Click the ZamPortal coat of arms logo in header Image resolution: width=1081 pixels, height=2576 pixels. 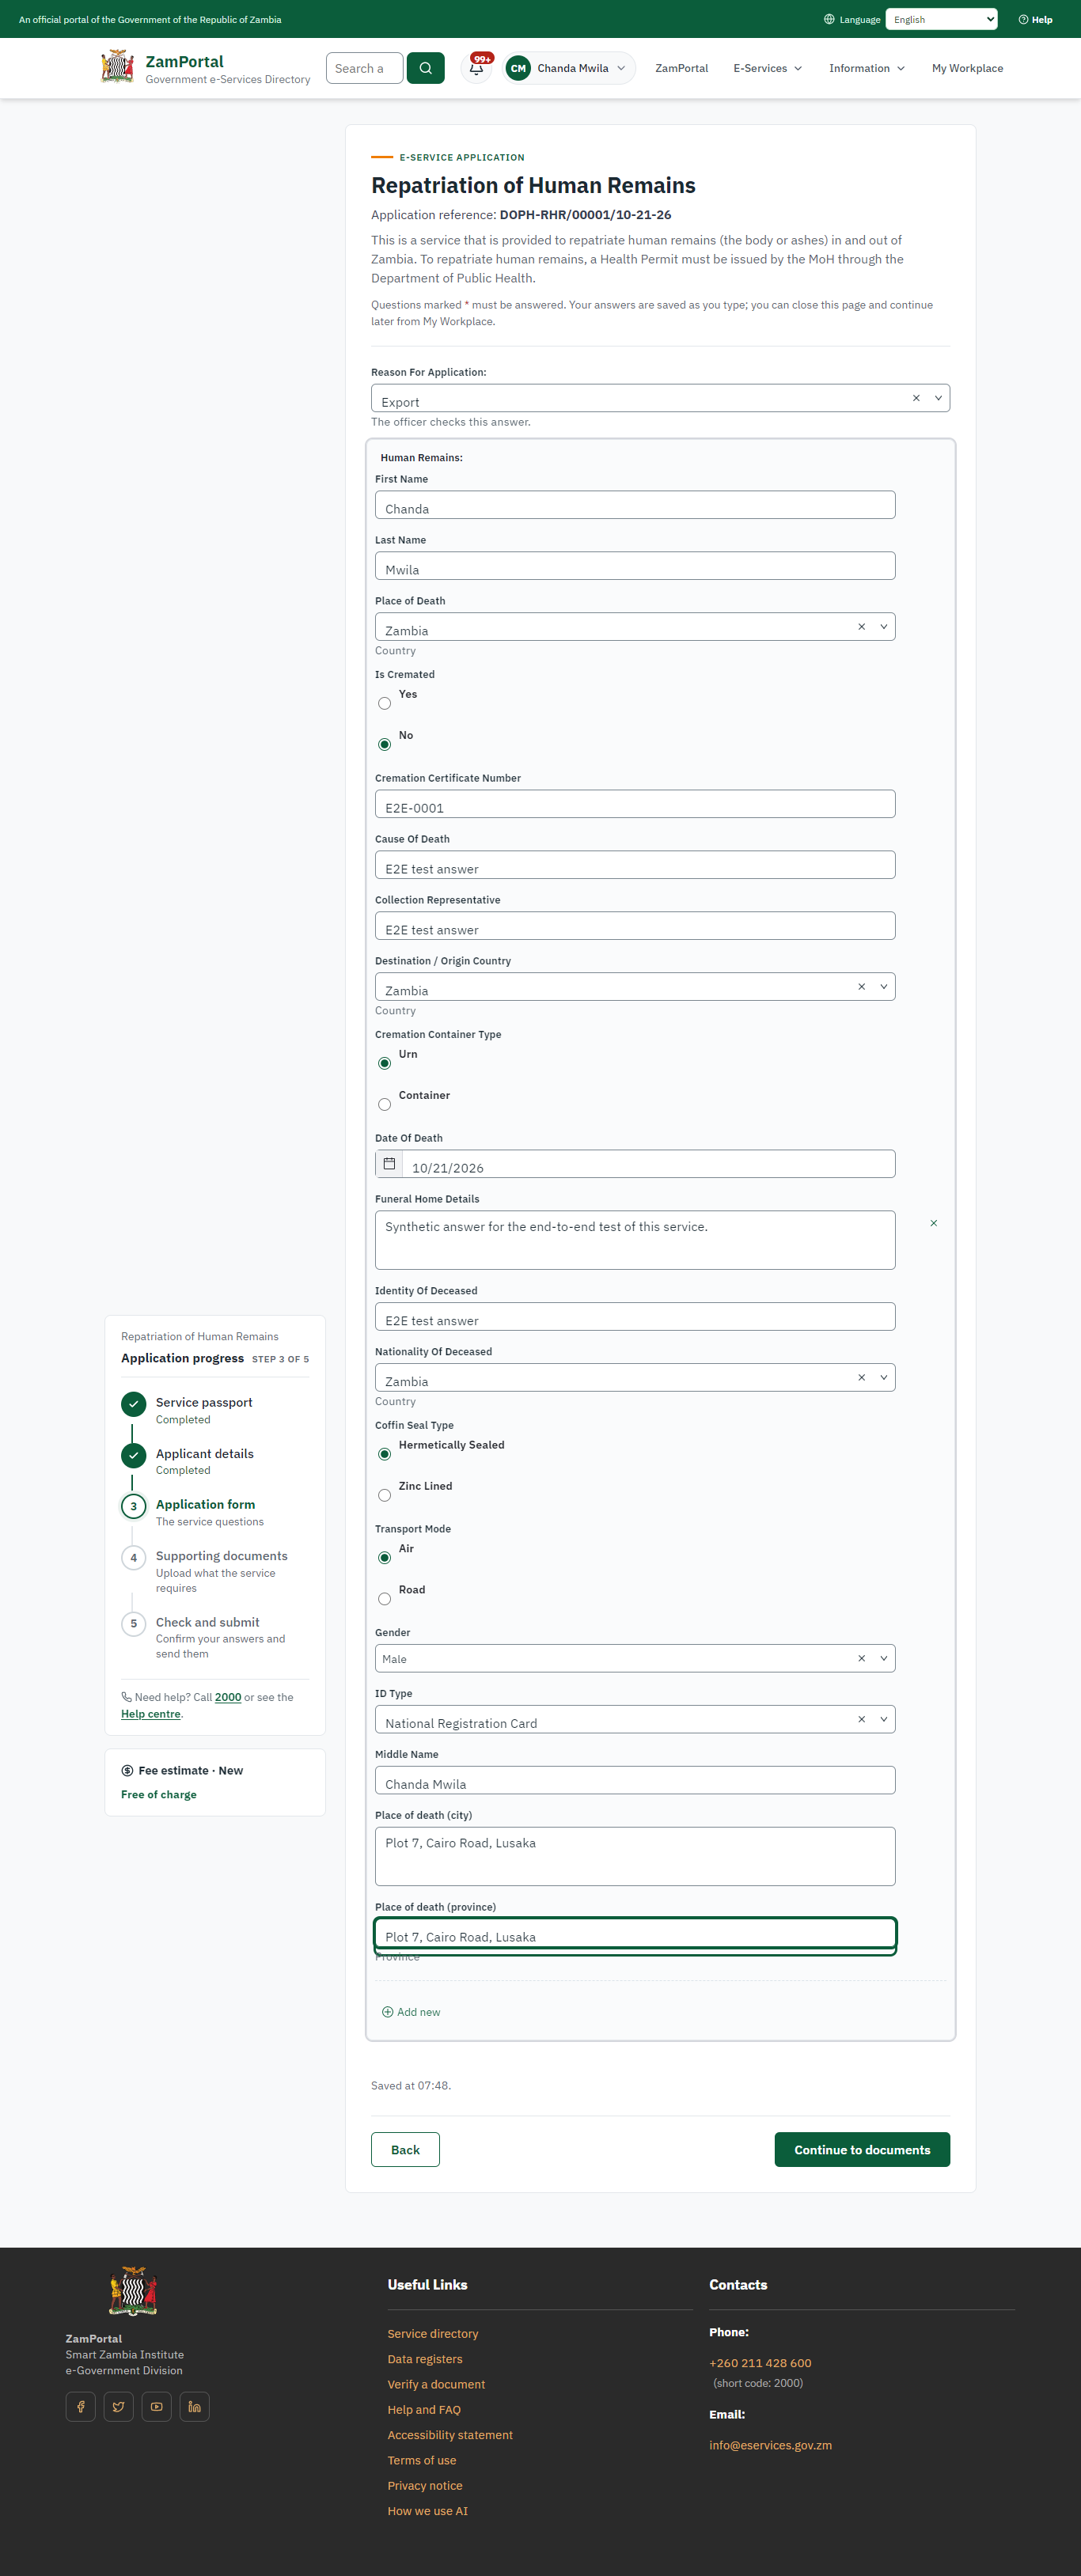tap(117, 67)
